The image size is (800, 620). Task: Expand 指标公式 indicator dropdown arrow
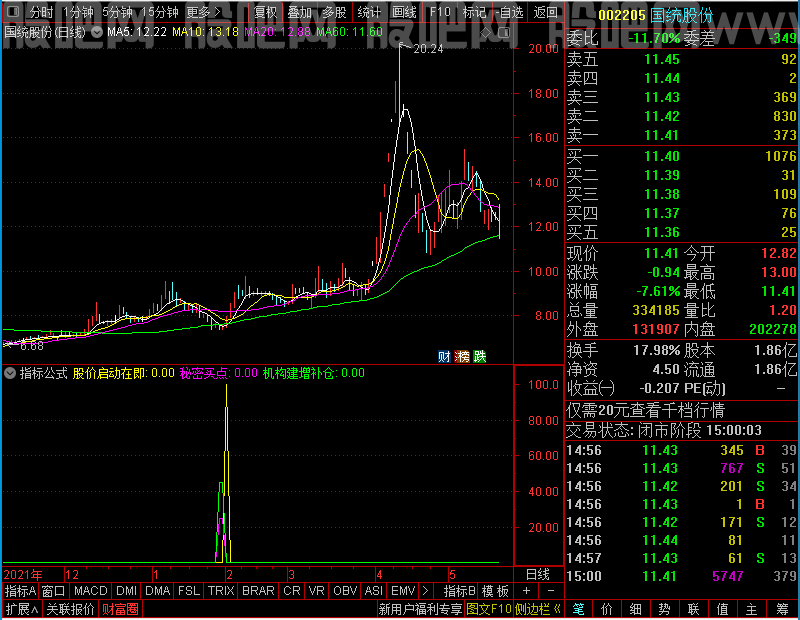point(10,373)
